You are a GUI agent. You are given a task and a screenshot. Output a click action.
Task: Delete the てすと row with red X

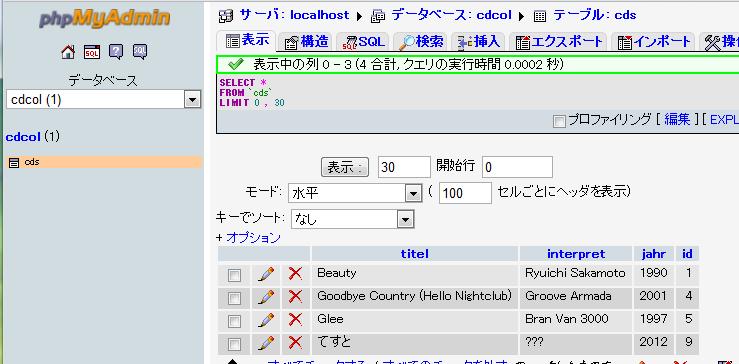tap(295, 342)
